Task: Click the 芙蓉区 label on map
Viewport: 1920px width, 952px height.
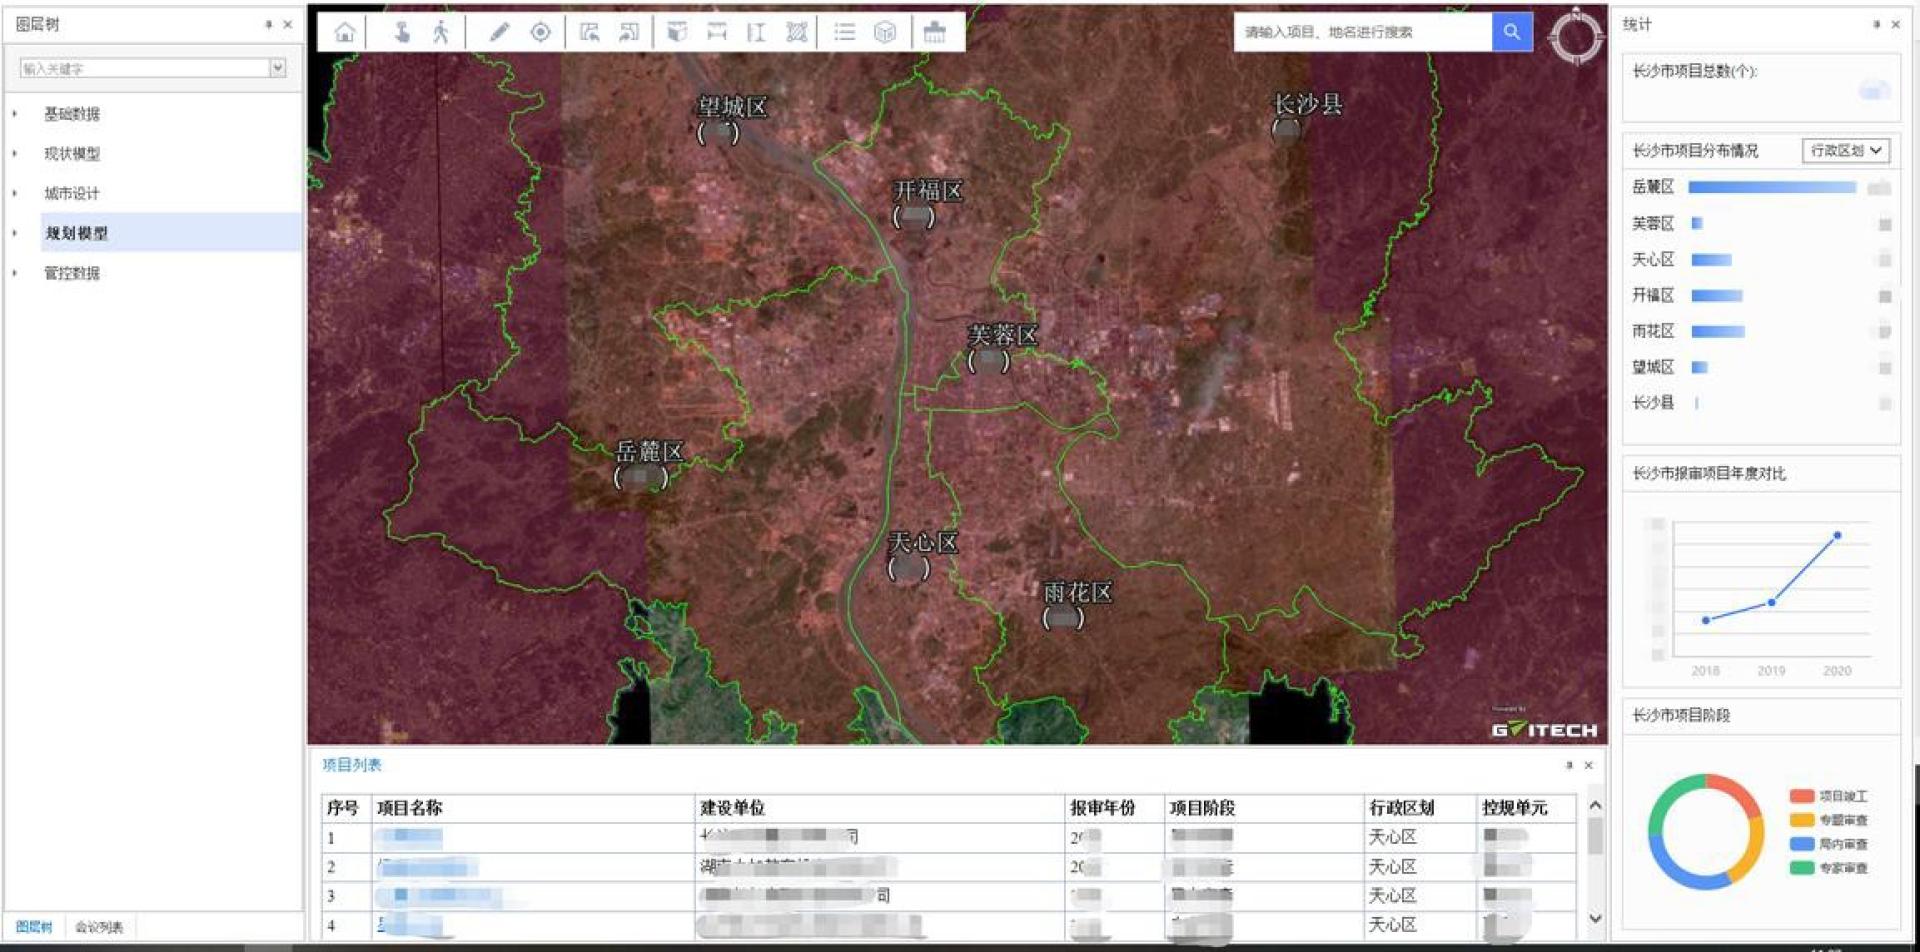Action: click(x=1002, y=335)
